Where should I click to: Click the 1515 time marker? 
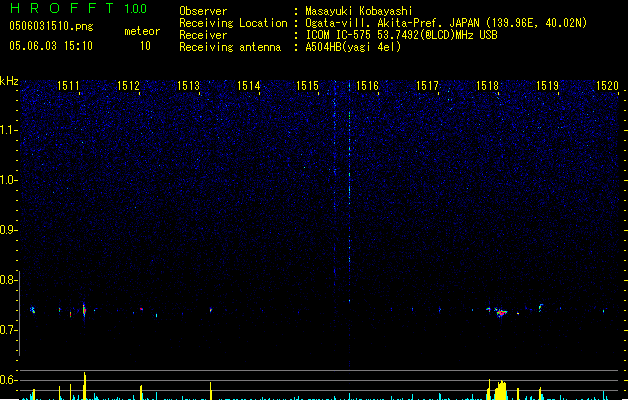pyautogui.click(x=307, y=86)
